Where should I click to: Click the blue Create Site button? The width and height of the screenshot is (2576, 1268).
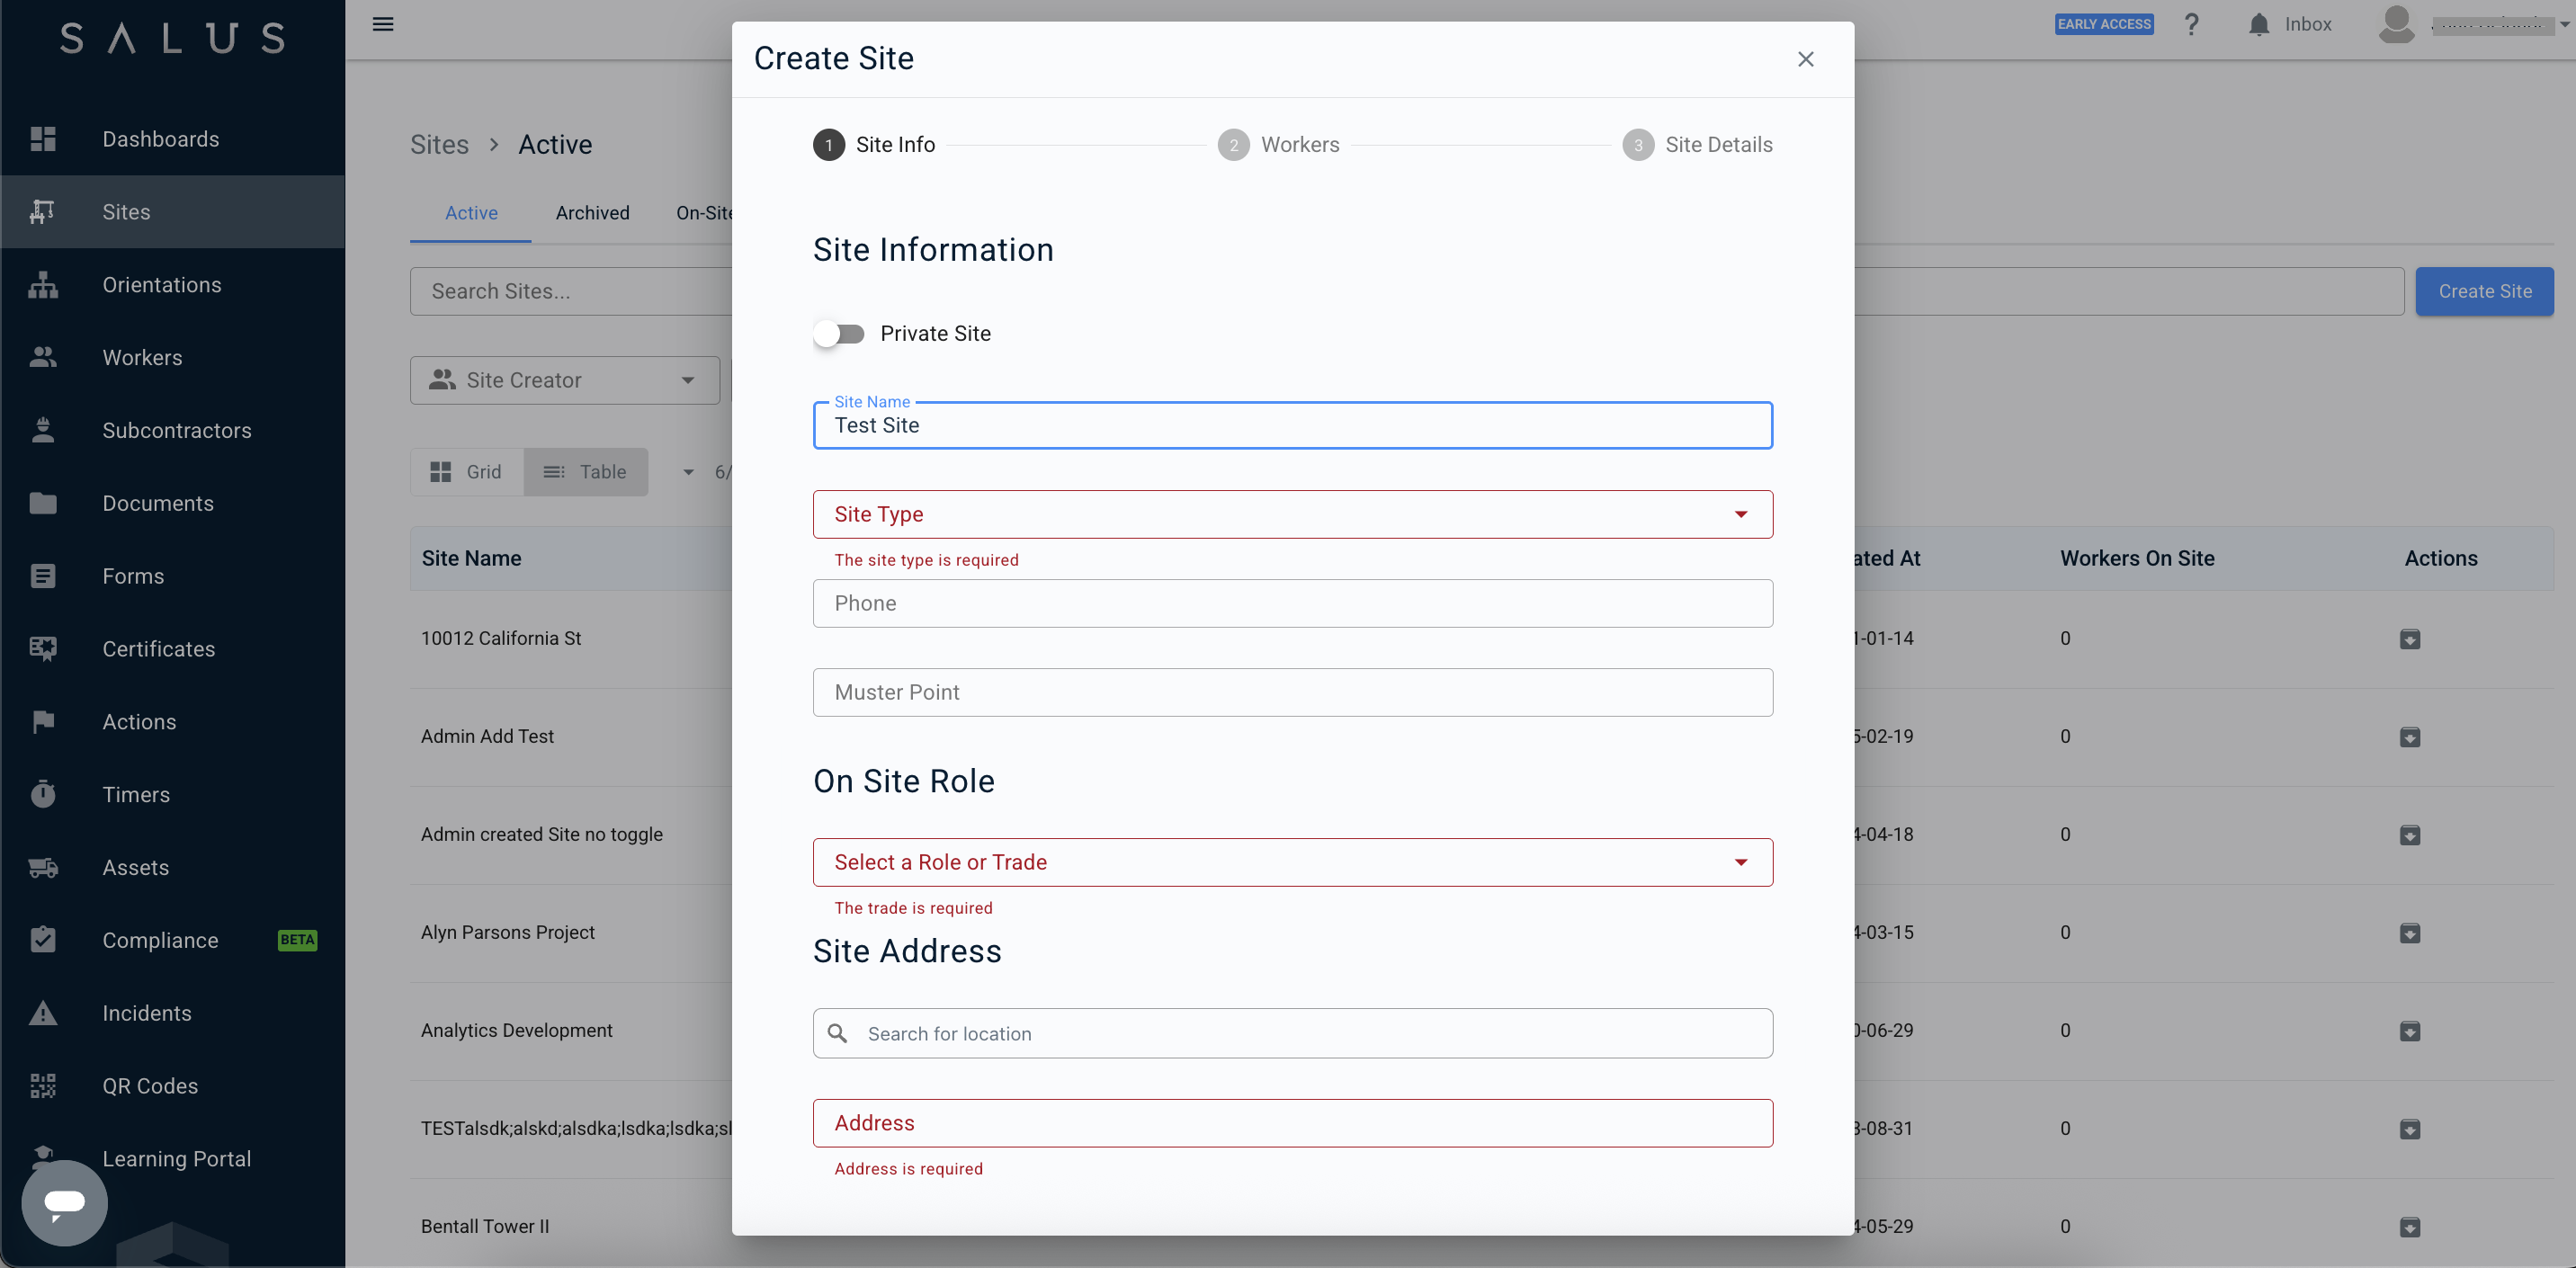coord(2485,291)
